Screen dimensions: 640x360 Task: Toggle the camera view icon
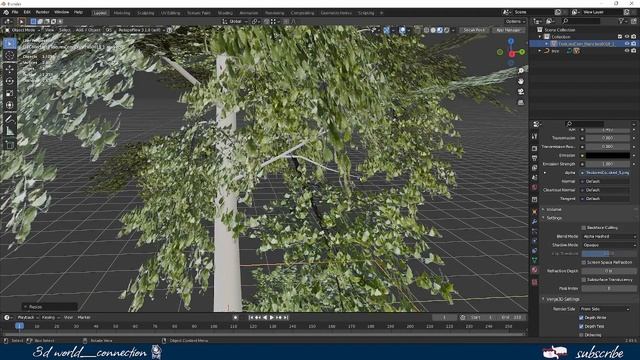(x=521, y=92)
